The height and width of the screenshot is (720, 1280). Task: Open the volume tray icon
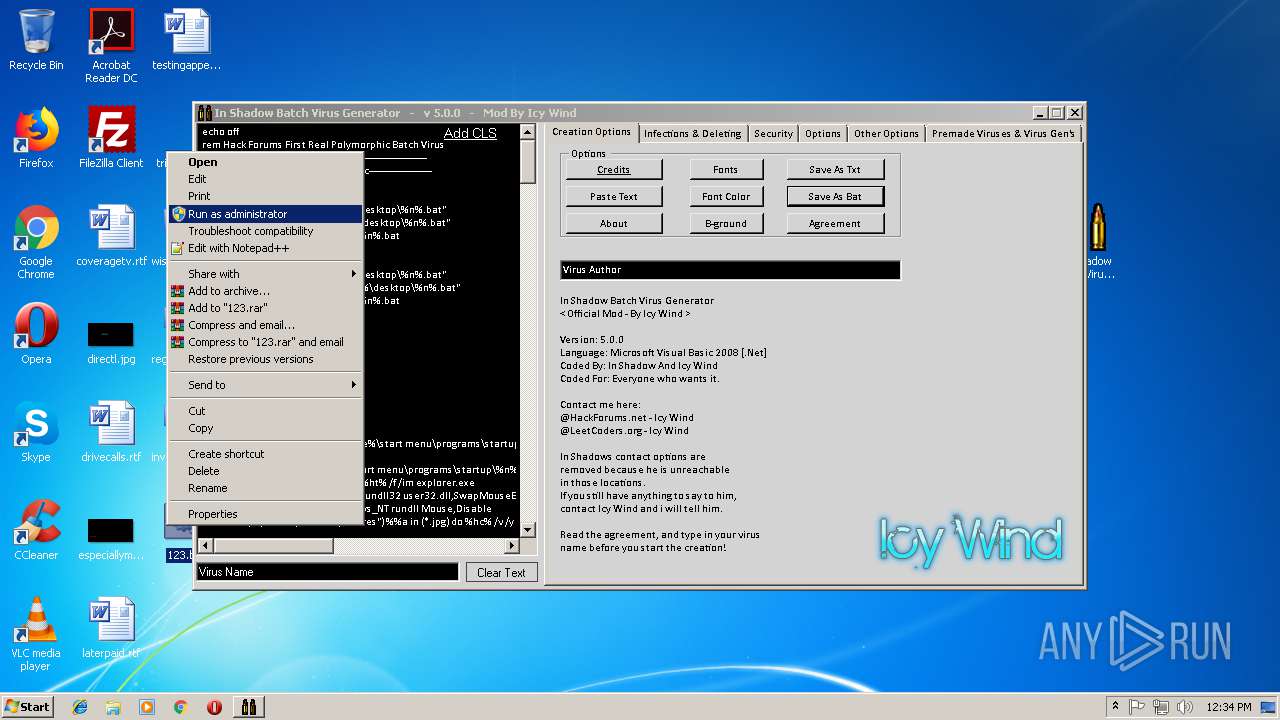(x=1185, y=707)
